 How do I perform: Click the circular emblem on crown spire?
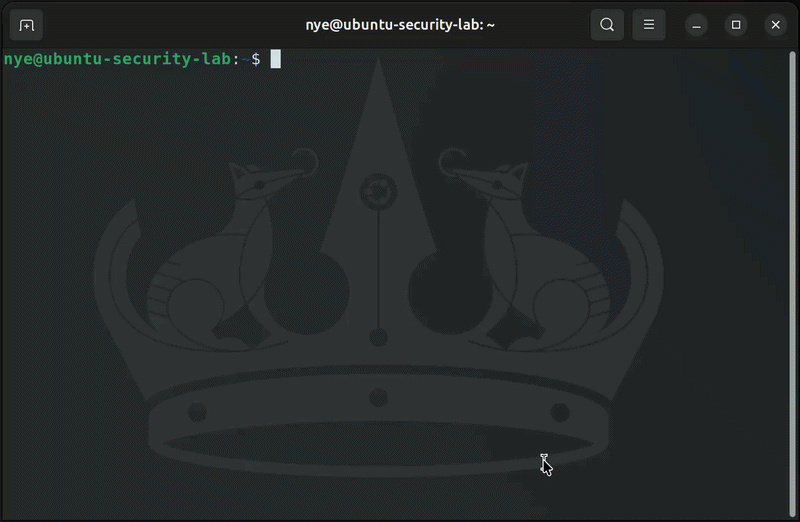[x=378, y=192]
